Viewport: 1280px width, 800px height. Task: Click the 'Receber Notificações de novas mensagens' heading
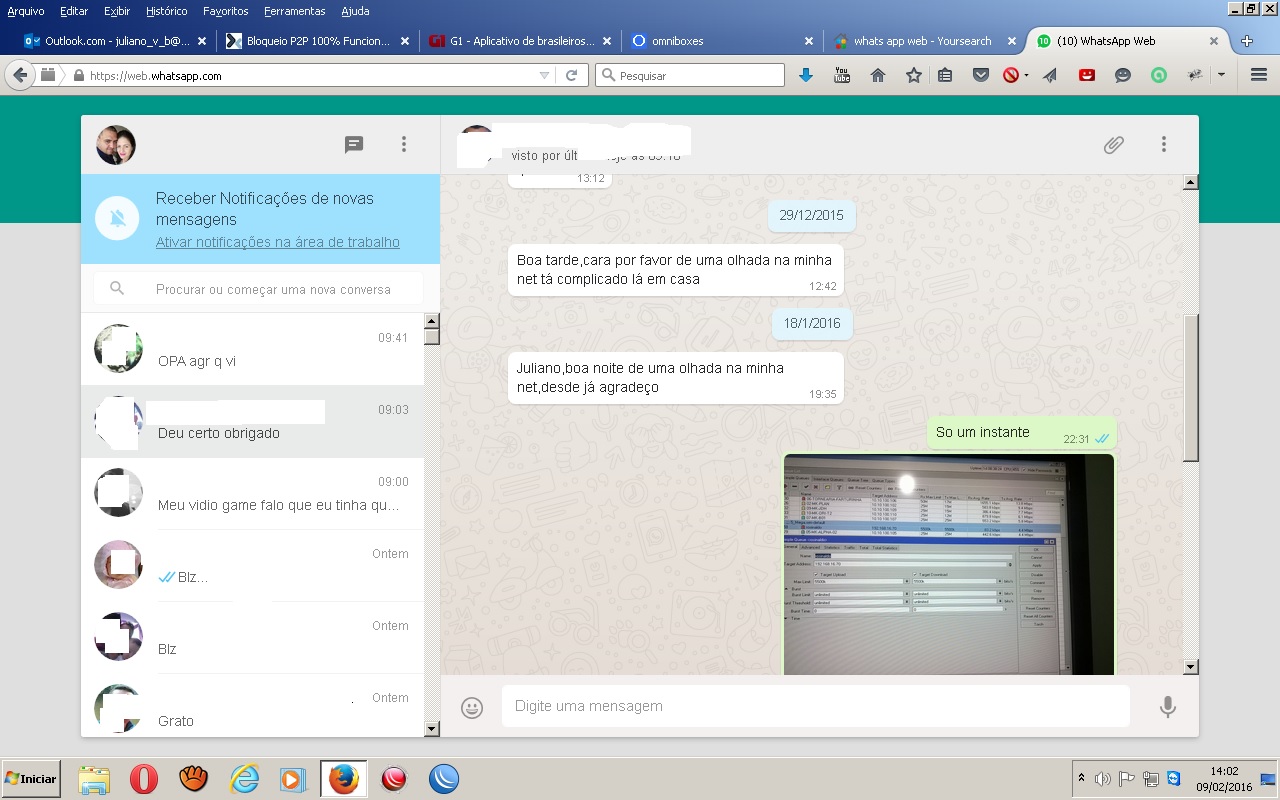pyautogui.click(x=265, y=209)
